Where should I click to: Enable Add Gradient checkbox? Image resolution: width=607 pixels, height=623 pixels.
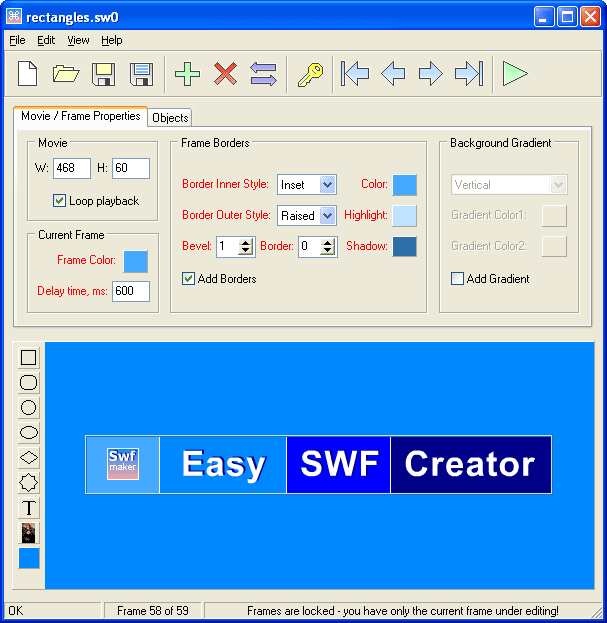tap(457, 279)
